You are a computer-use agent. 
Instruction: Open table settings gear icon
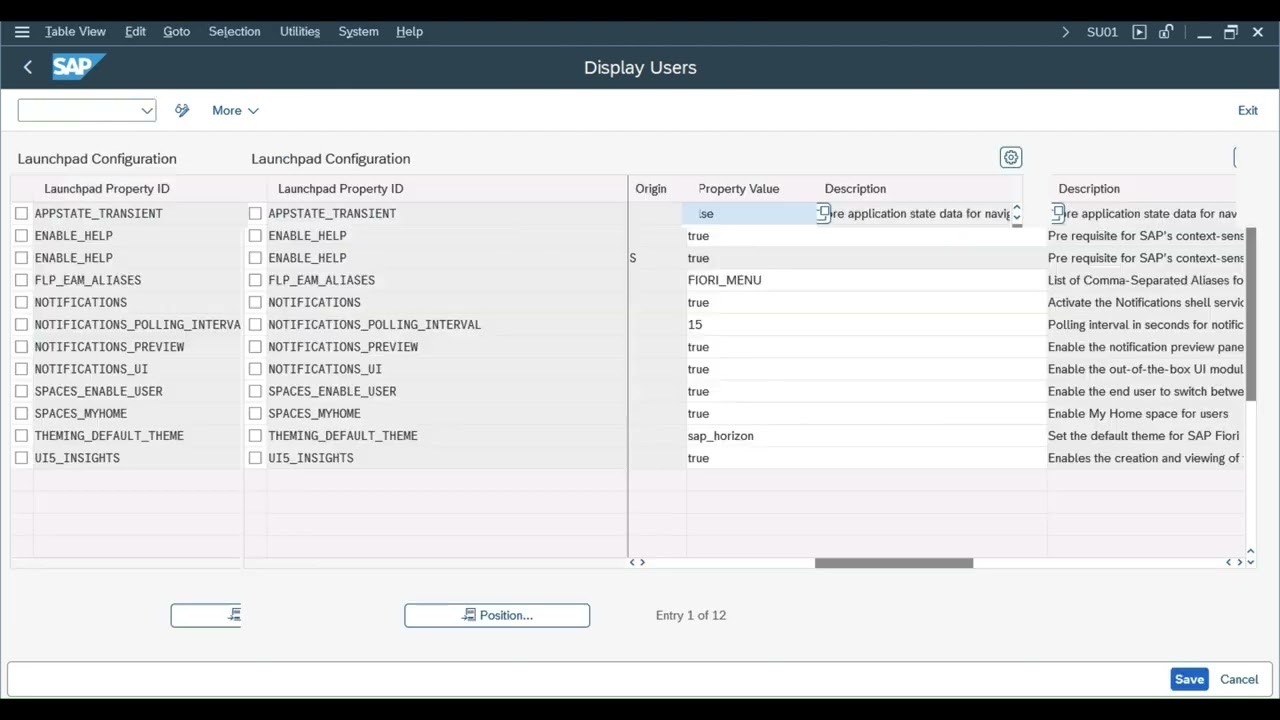(x=1010, y=158)
